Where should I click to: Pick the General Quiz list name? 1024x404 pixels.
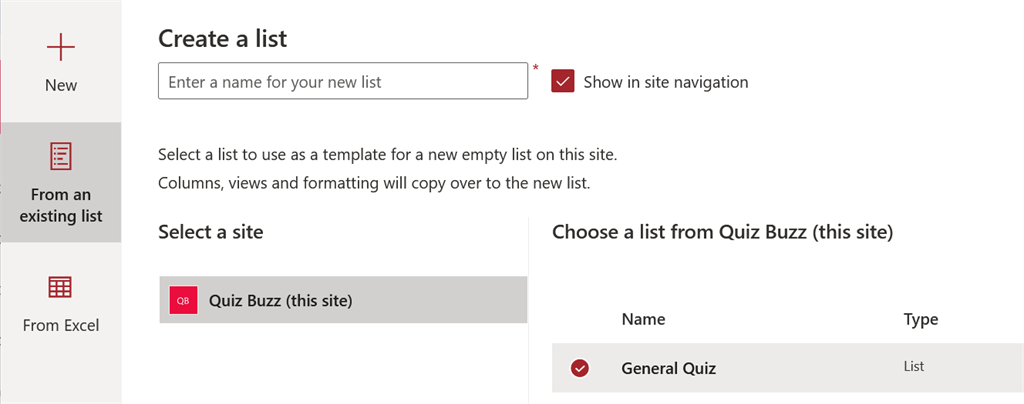(x=669, y=368)
